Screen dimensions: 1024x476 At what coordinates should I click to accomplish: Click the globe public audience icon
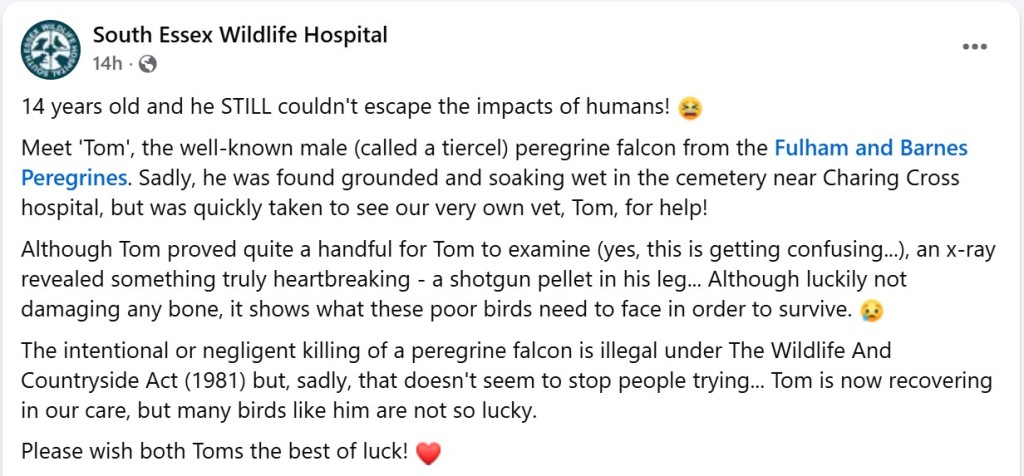[148, 64]
